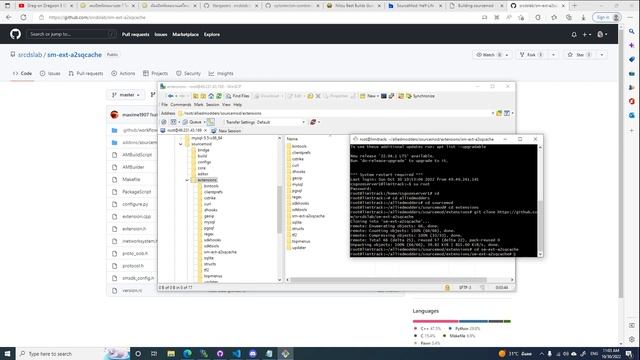Click the languages color bar
The height and width of the screenshot is (360, 640).
tap(462, 321)
